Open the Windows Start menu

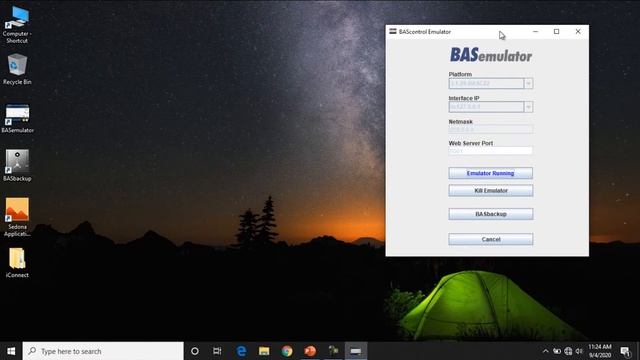click(11, 351)
